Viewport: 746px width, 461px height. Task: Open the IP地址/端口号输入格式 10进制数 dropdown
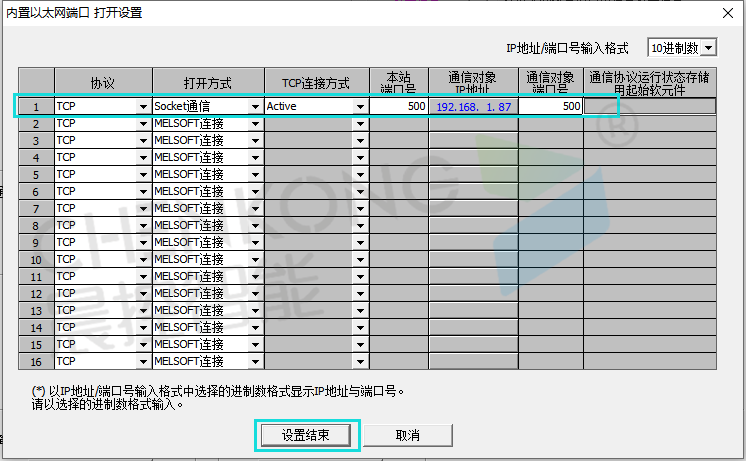click(709, 47)
